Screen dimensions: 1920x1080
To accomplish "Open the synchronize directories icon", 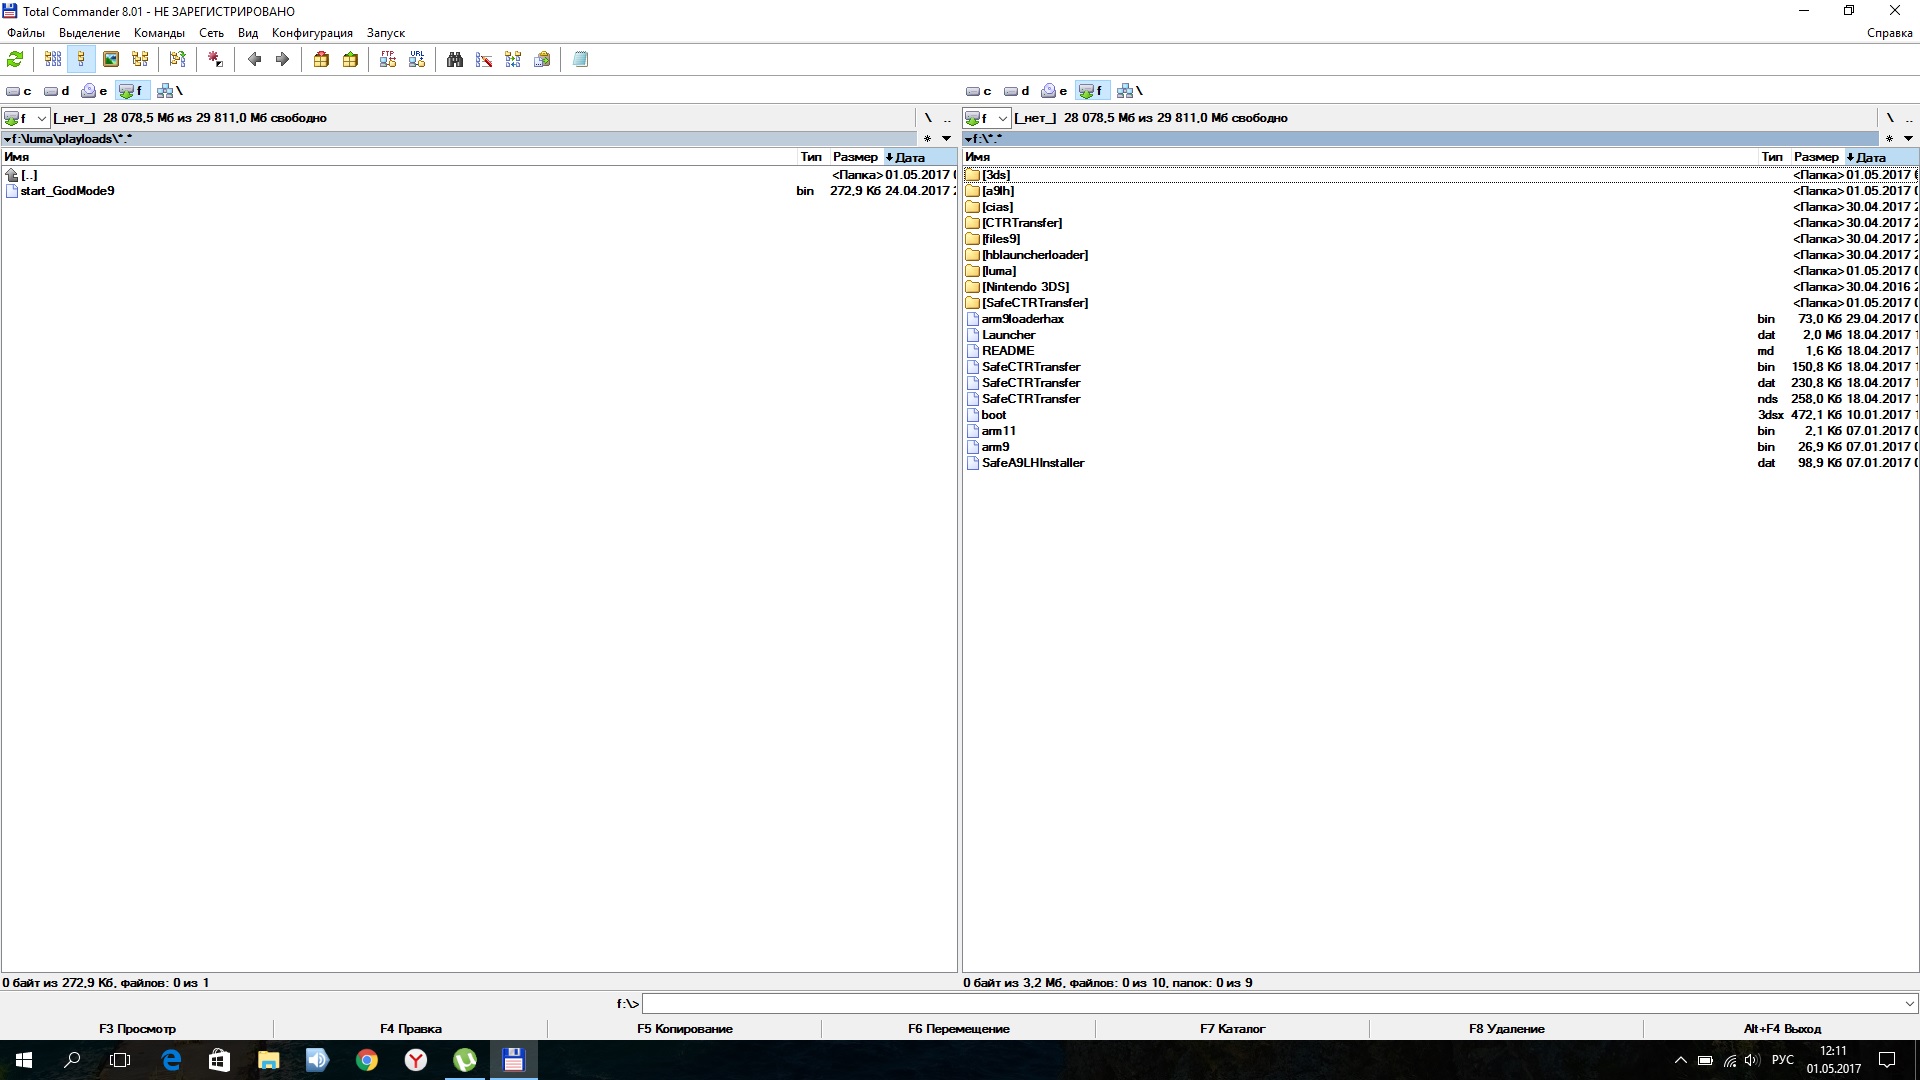I will [513, 60].
